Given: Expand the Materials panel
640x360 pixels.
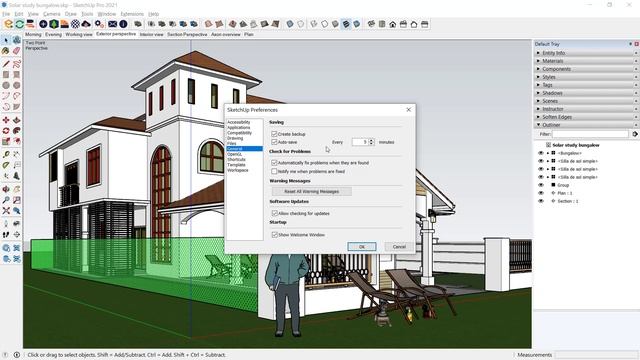Looking at the screenshot, I should [586, 61].
